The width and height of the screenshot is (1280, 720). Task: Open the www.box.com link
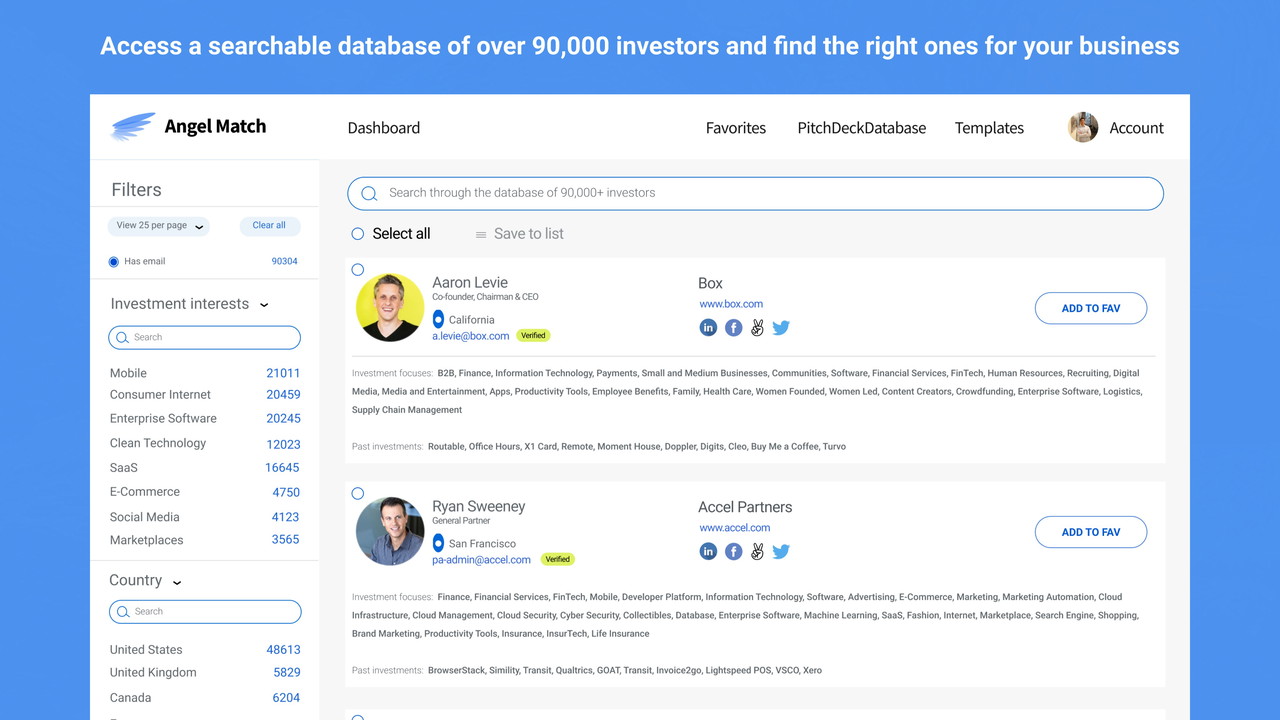731,304
